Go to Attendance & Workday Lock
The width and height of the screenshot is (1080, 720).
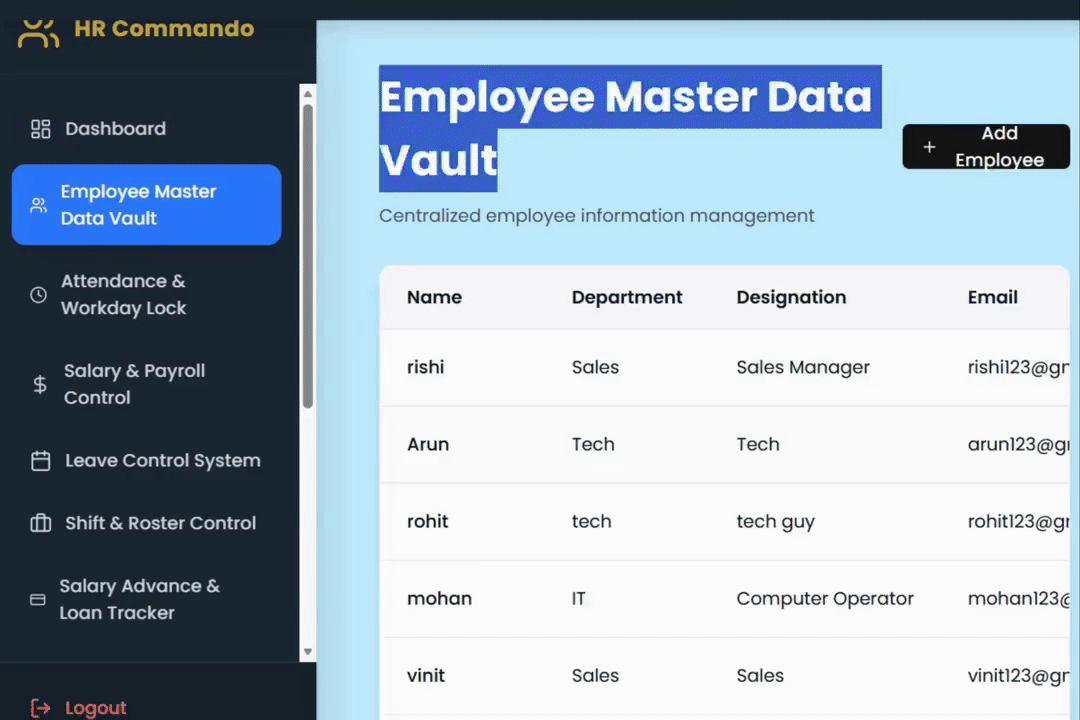[123, 295]
